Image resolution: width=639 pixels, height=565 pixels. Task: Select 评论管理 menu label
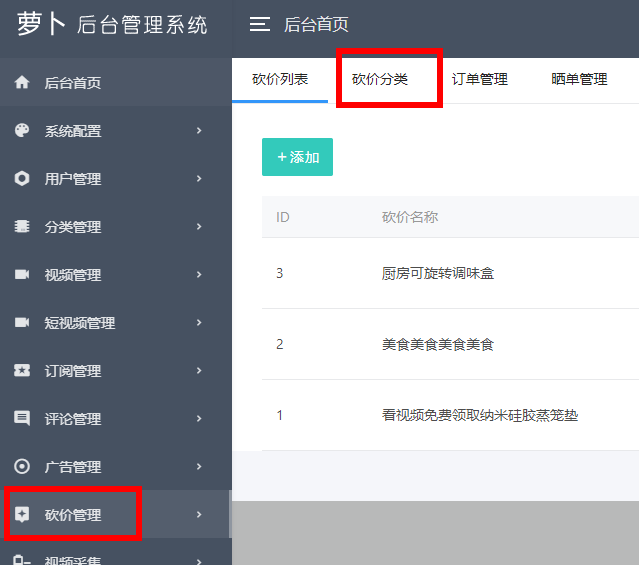point(73,419)
